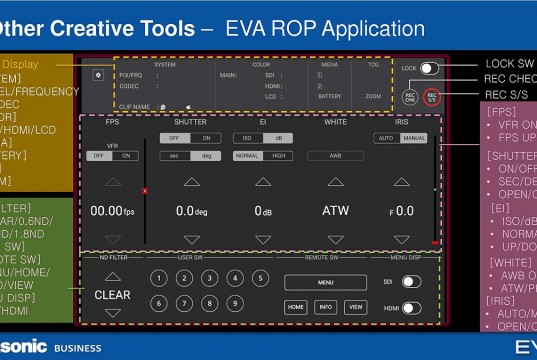Click the HOME remote button
The width and height of the screenshot is (537, 360).
pos(296,307)
